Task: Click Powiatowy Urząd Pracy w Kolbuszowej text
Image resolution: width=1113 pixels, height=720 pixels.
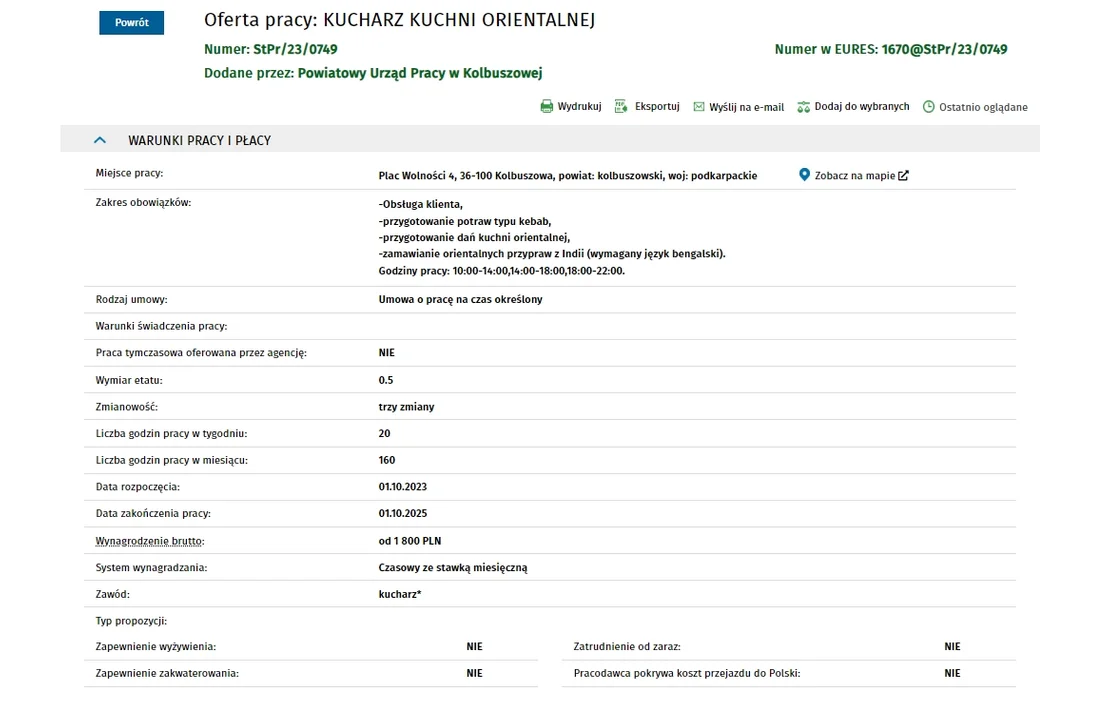Action: point(420,73)
